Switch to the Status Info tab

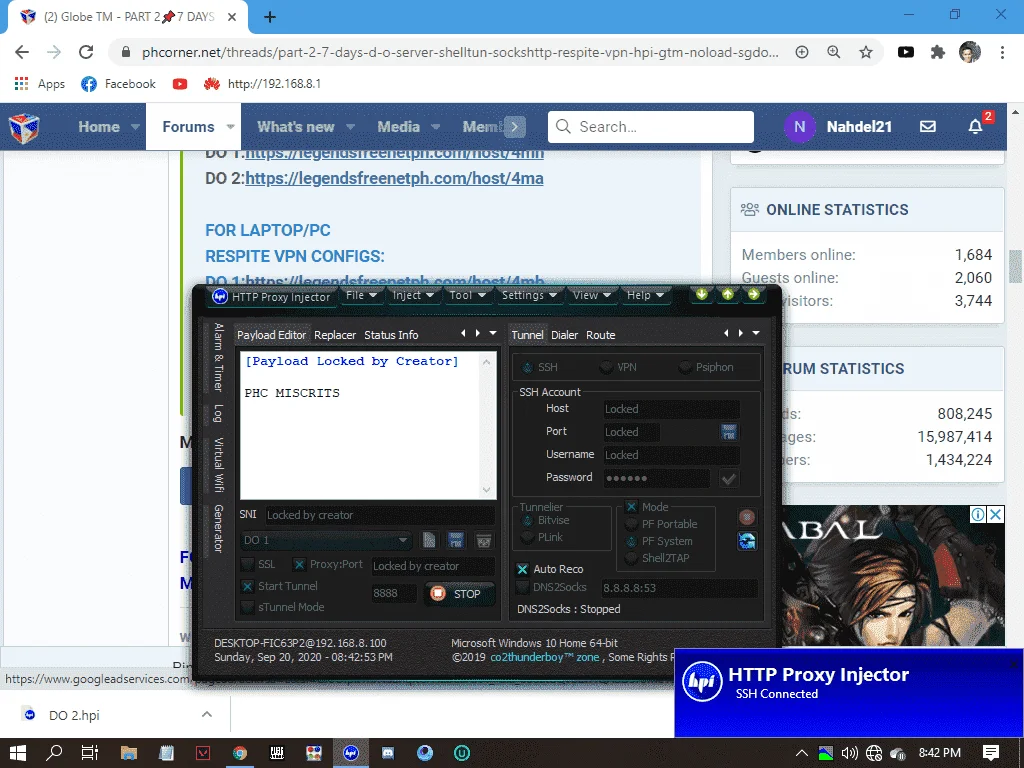391,335
